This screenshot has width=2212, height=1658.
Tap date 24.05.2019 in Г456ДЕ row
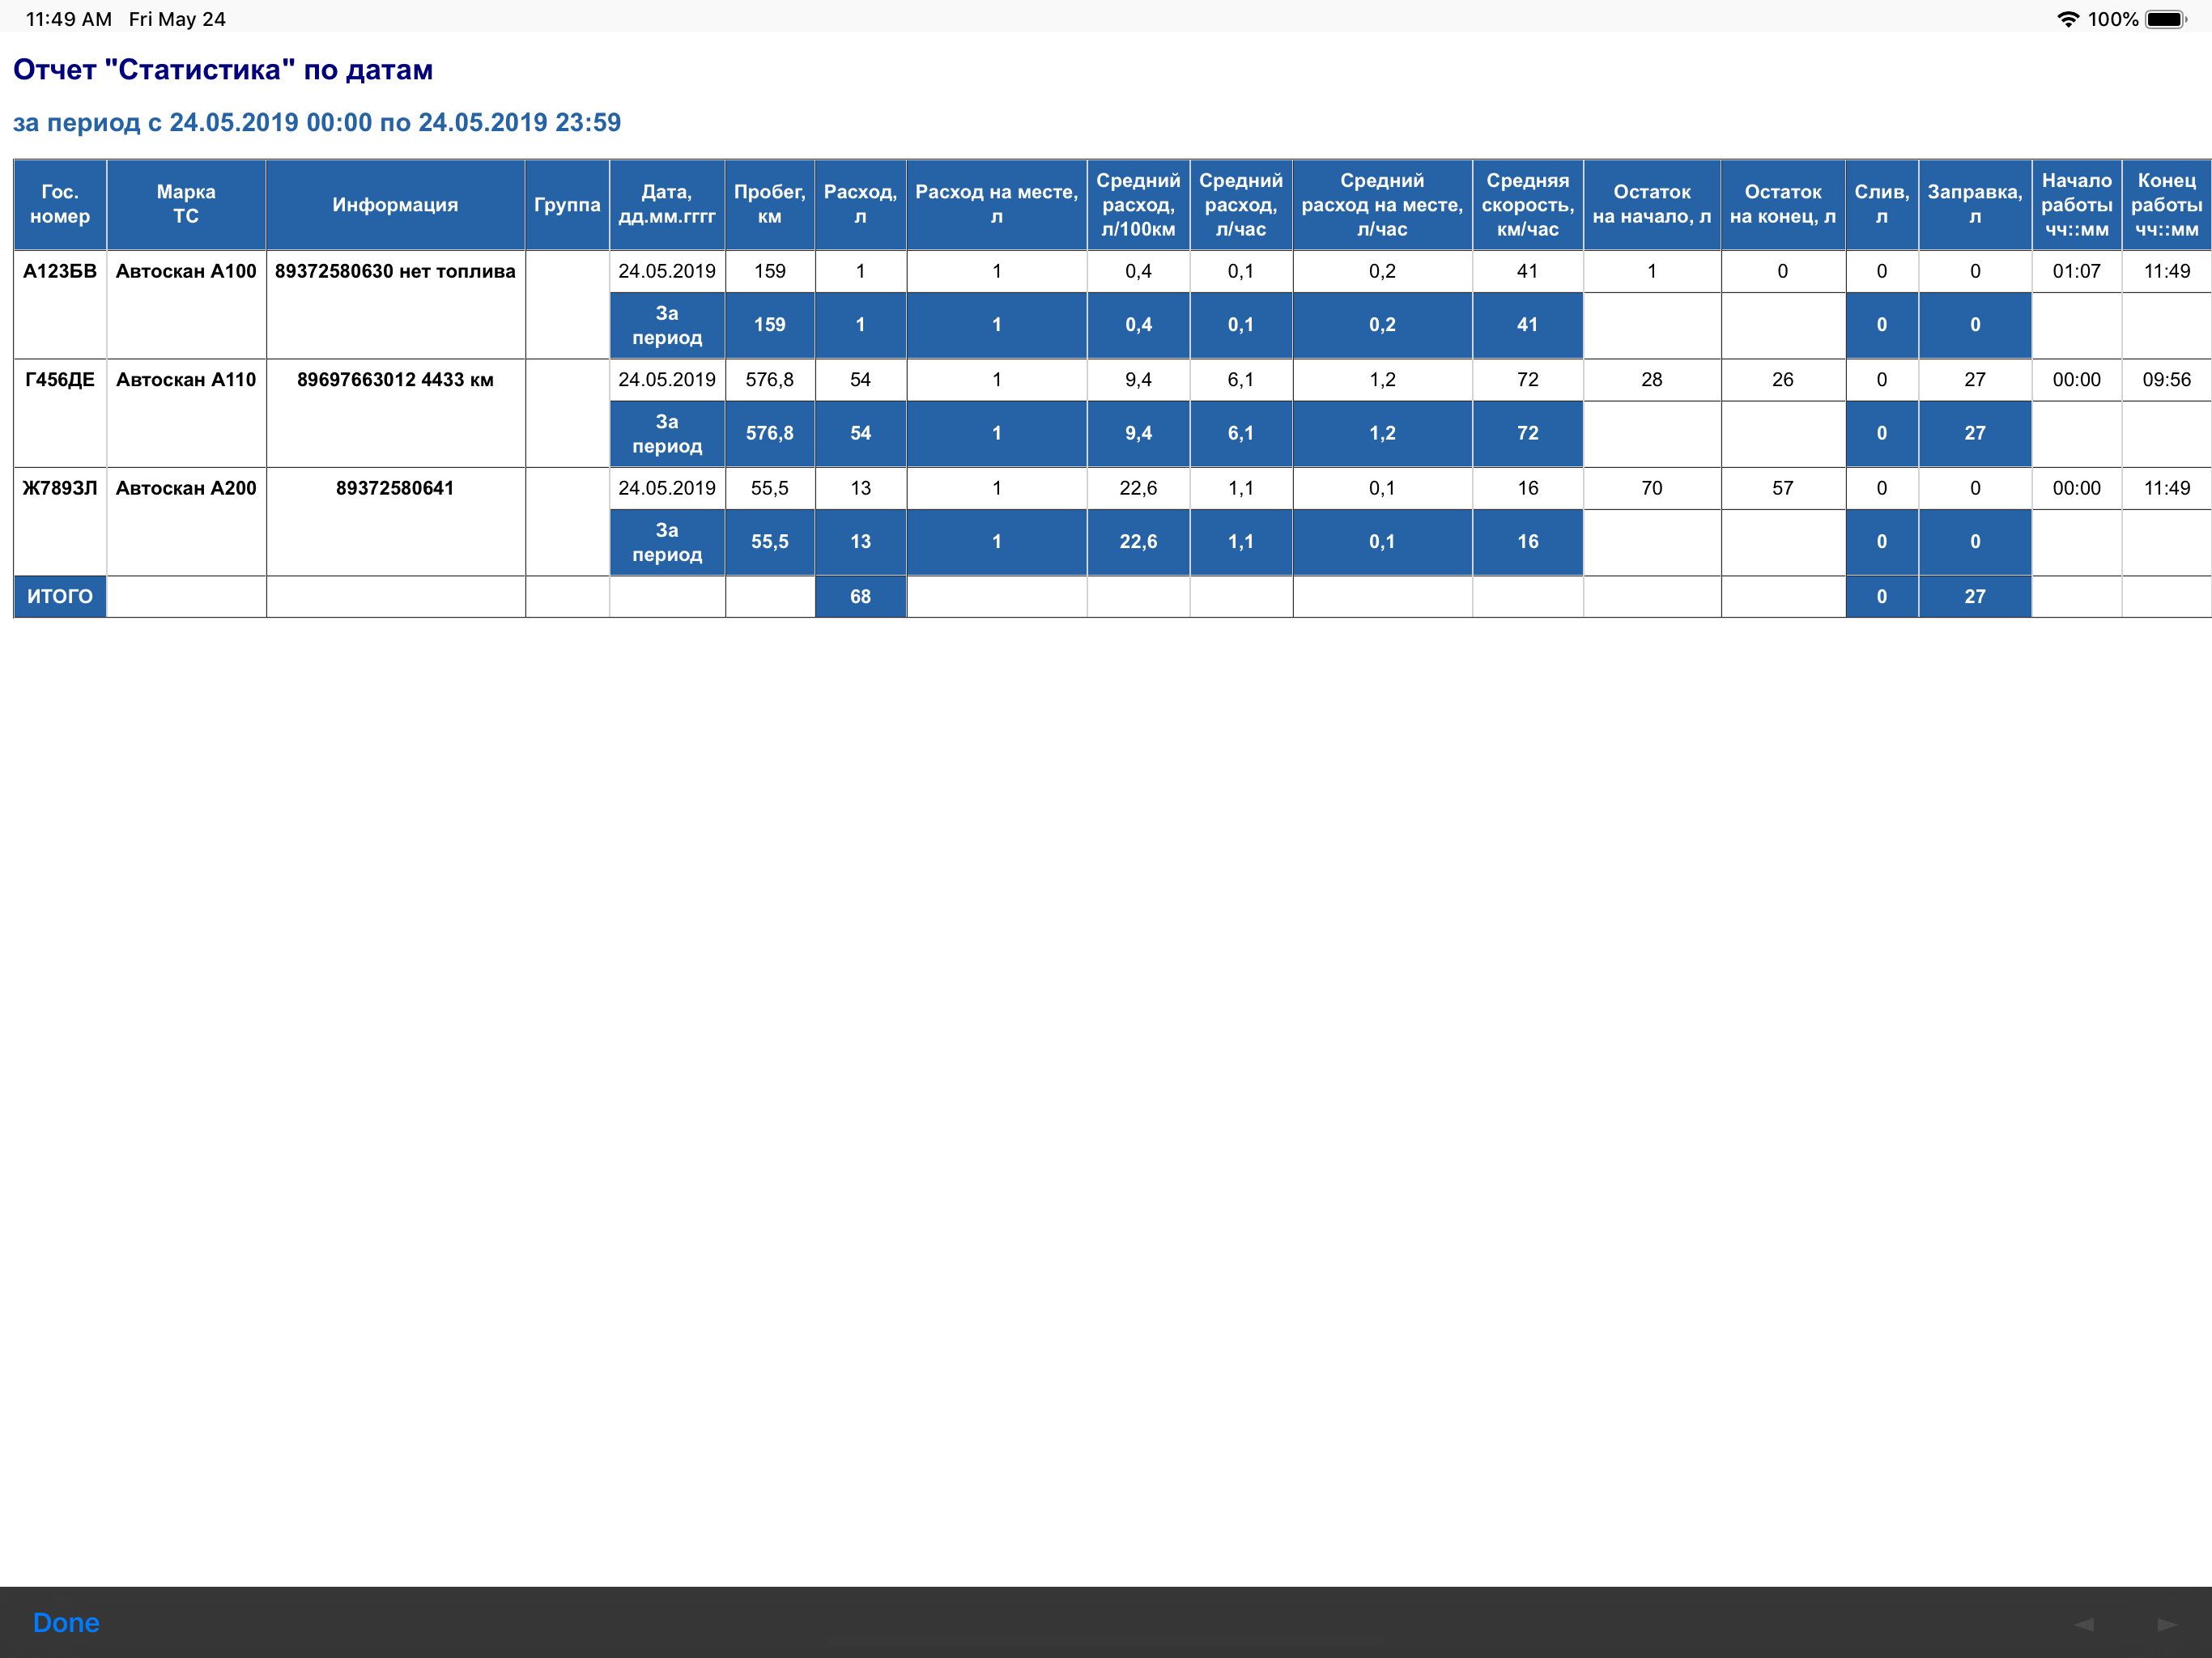click(667, 380)
